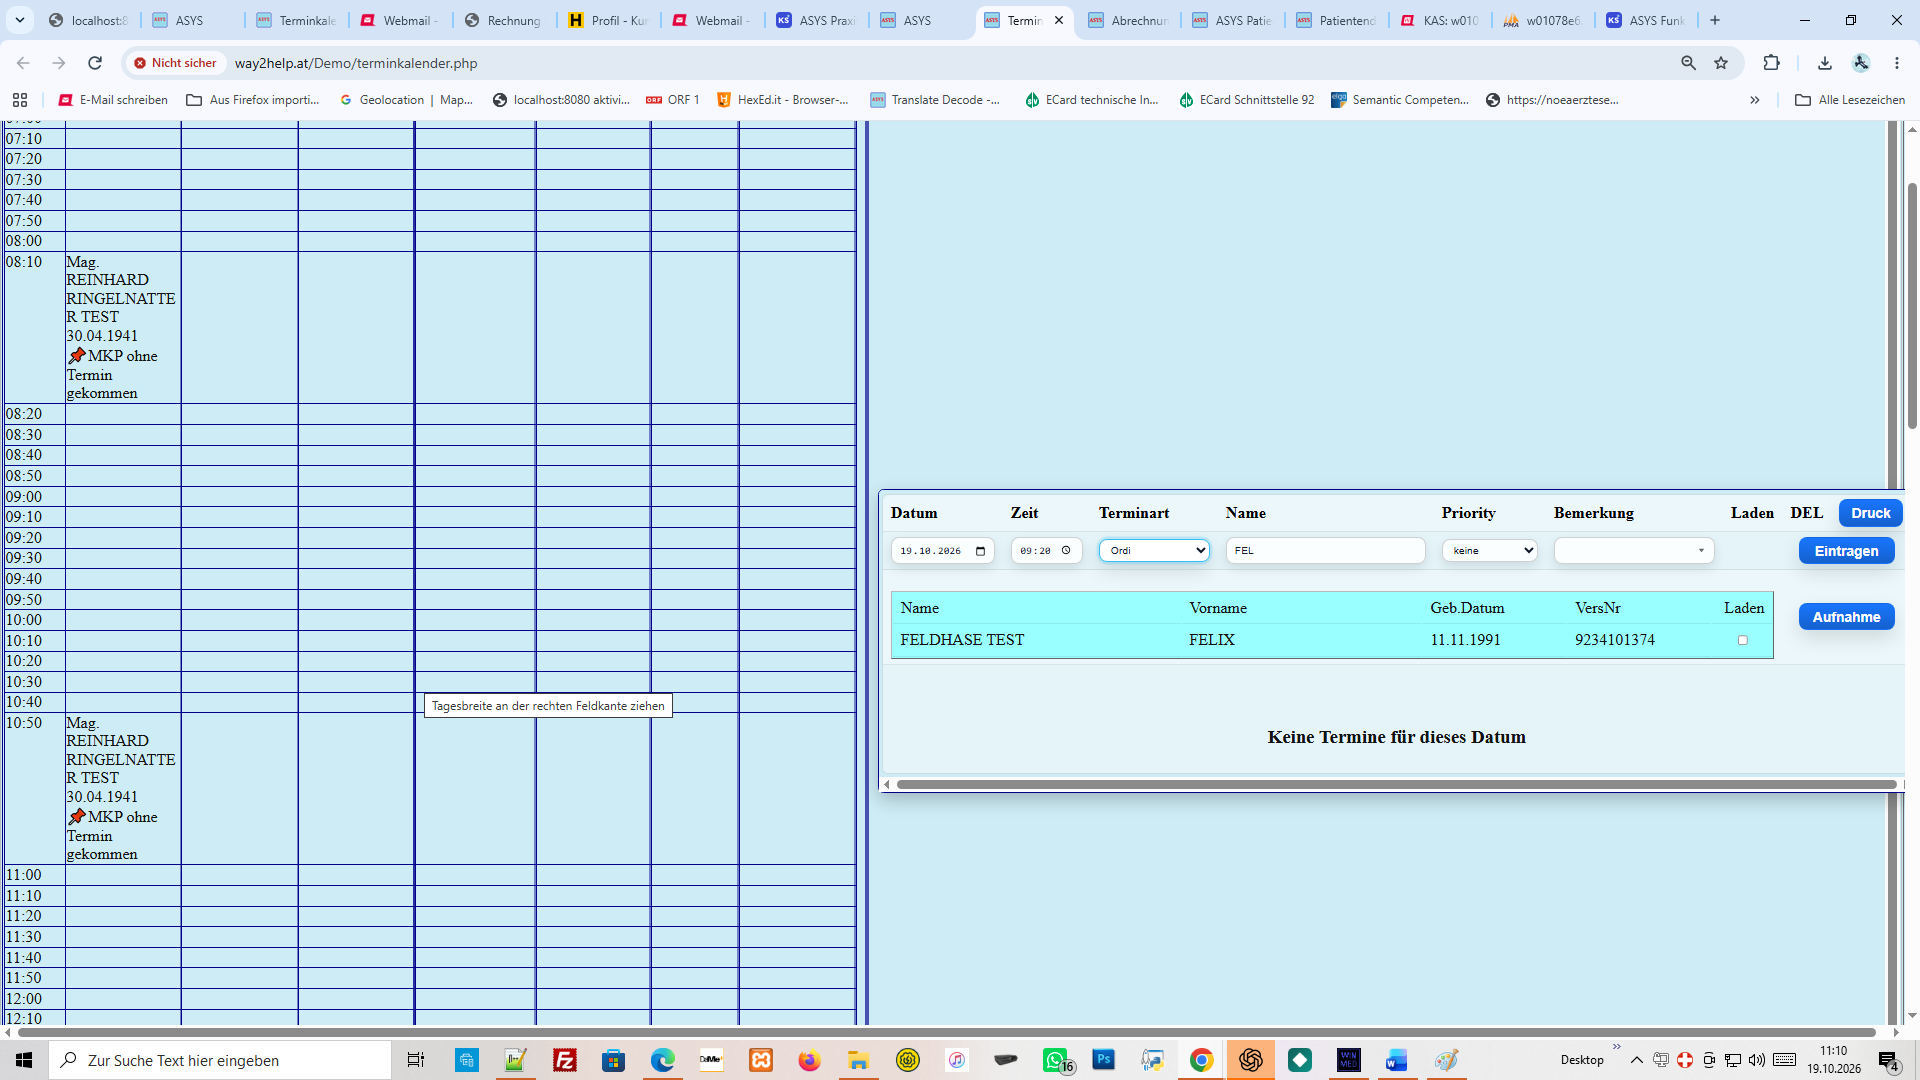Viewport: 1920px width, 1080px height.
Task: Bookmark this page with the star icon
Action: click(x=1721, y=63)
